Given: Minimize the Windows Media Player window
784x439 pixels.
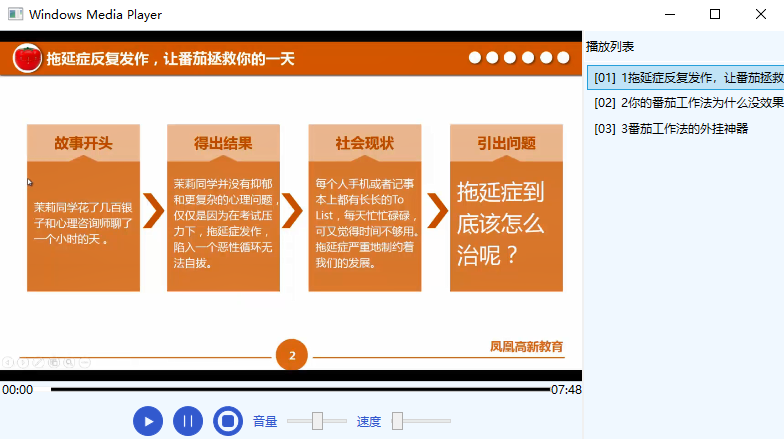Looking at the screenshot, I should click(670, 14).
